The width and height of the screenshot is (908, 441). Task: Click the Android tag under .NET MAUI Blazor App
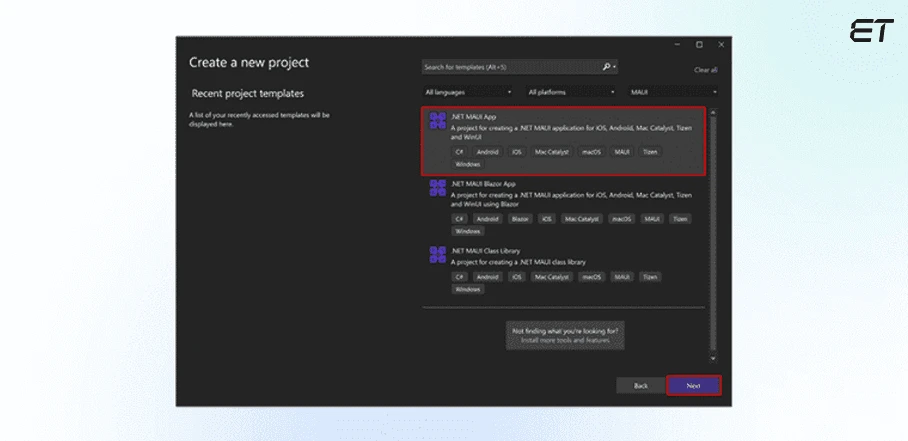[x=487, y=219]
